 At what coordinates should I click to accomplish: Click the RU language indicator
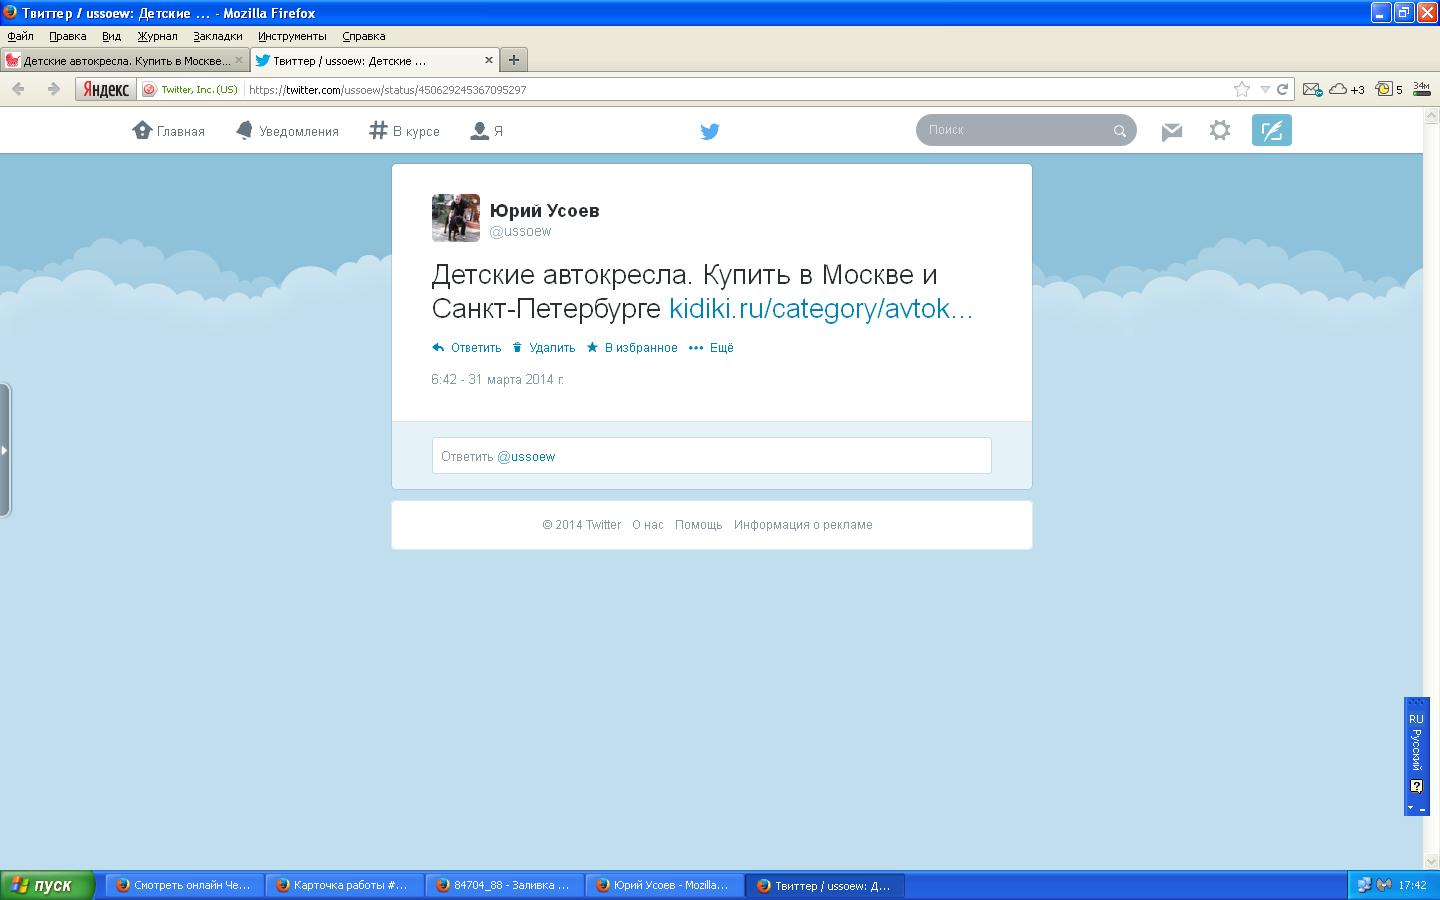1416,719
